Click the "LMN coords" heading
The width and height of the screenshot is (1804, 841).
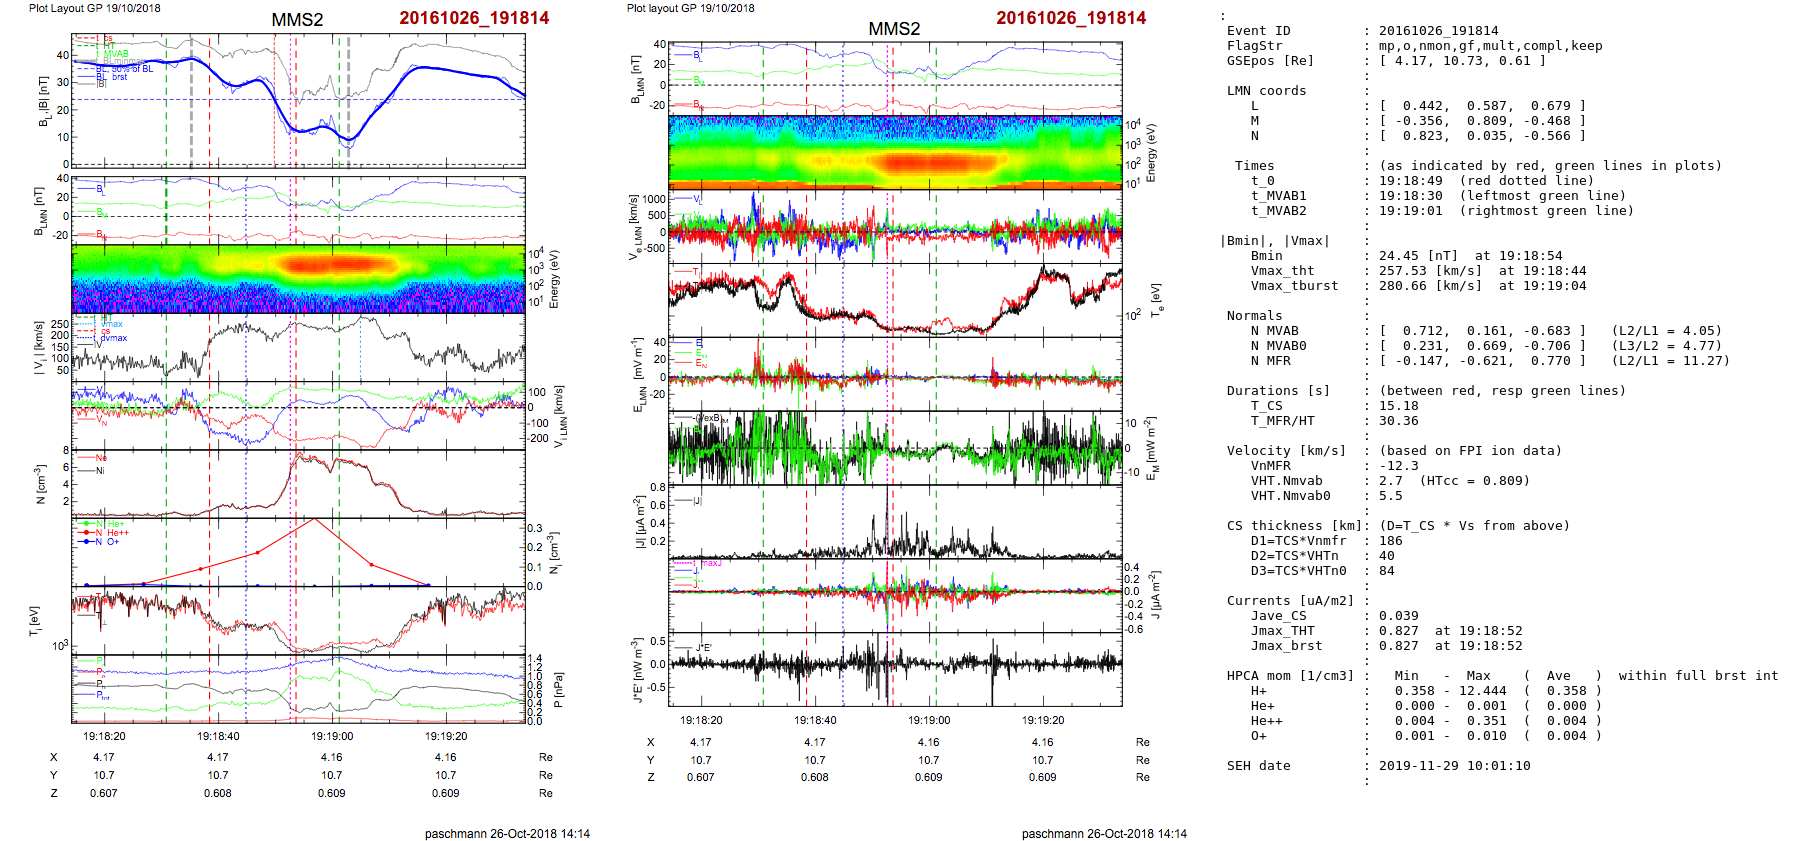point(1266,91)
